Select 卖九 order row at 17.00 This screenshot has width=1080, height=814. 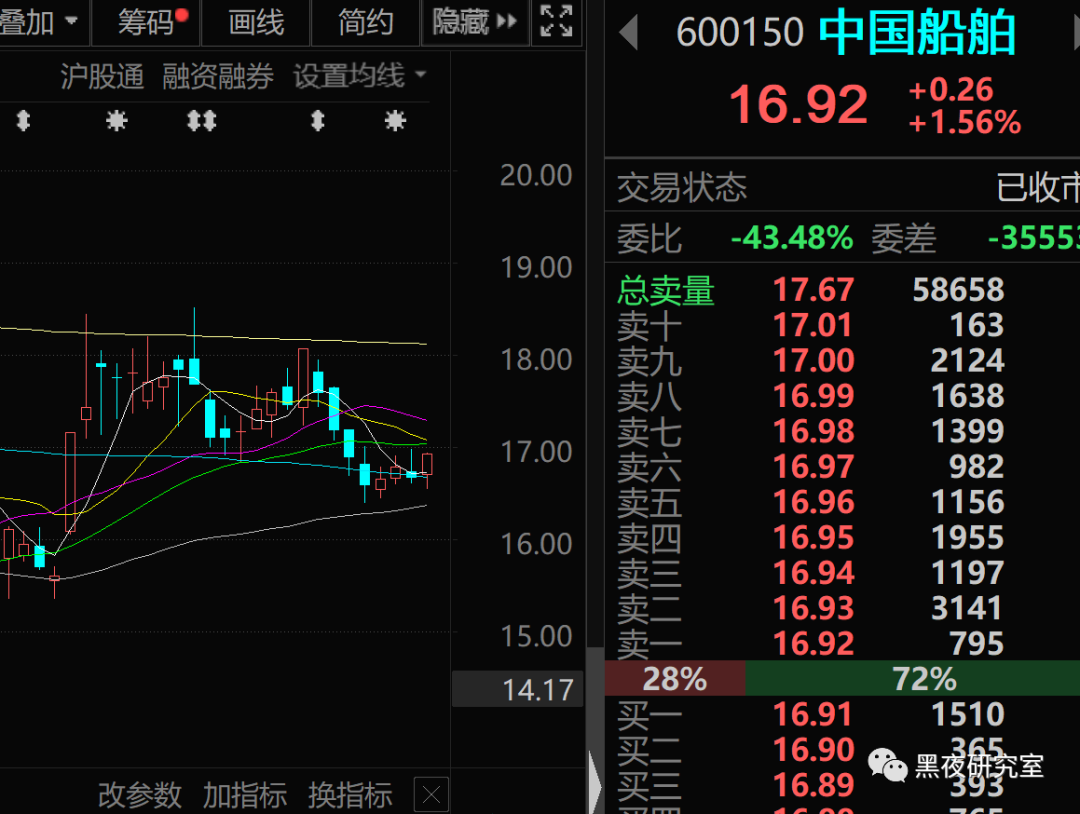click(842, 360)
